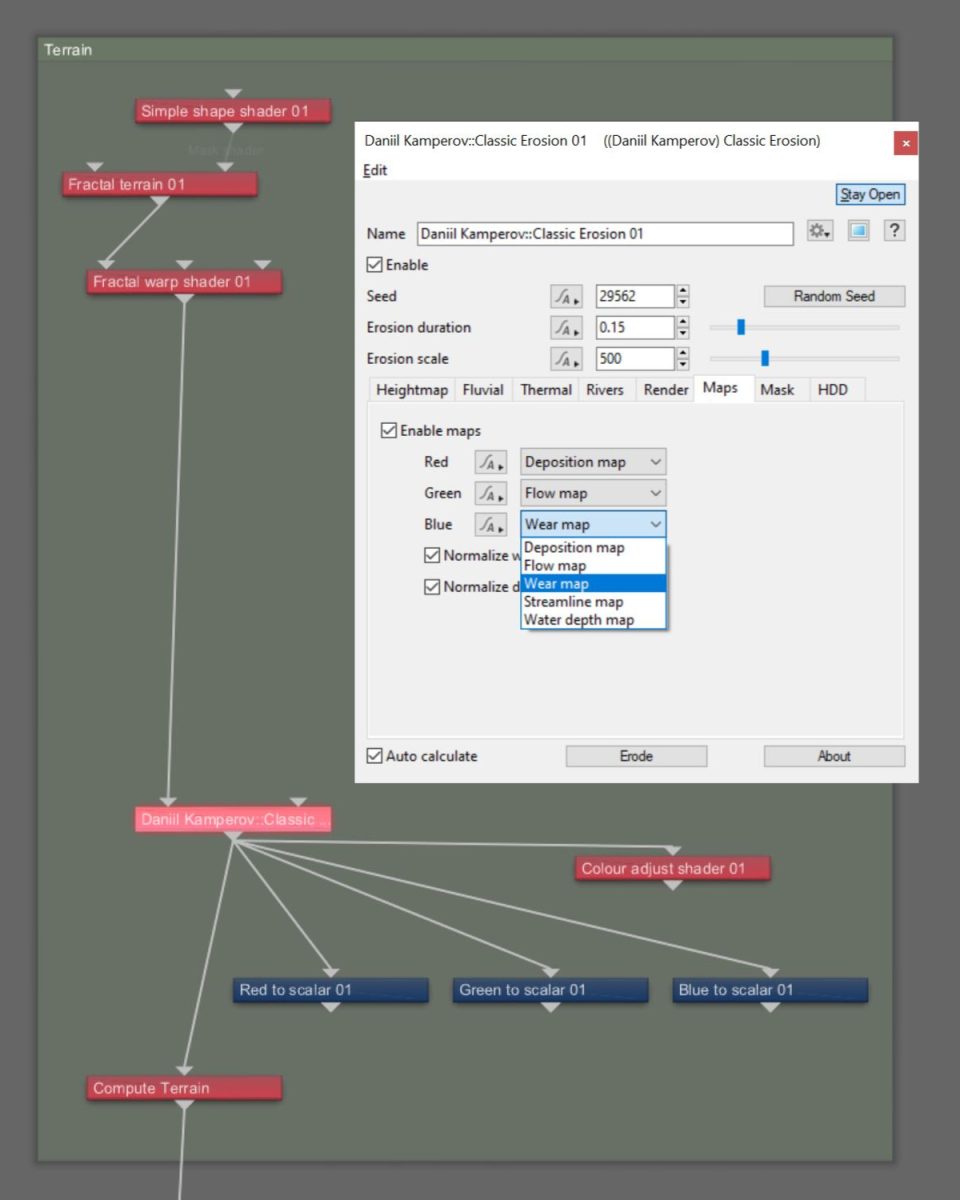960x1200 pixels.
Task: Open the Red channel map dropdown
Action: pos(593,462)
